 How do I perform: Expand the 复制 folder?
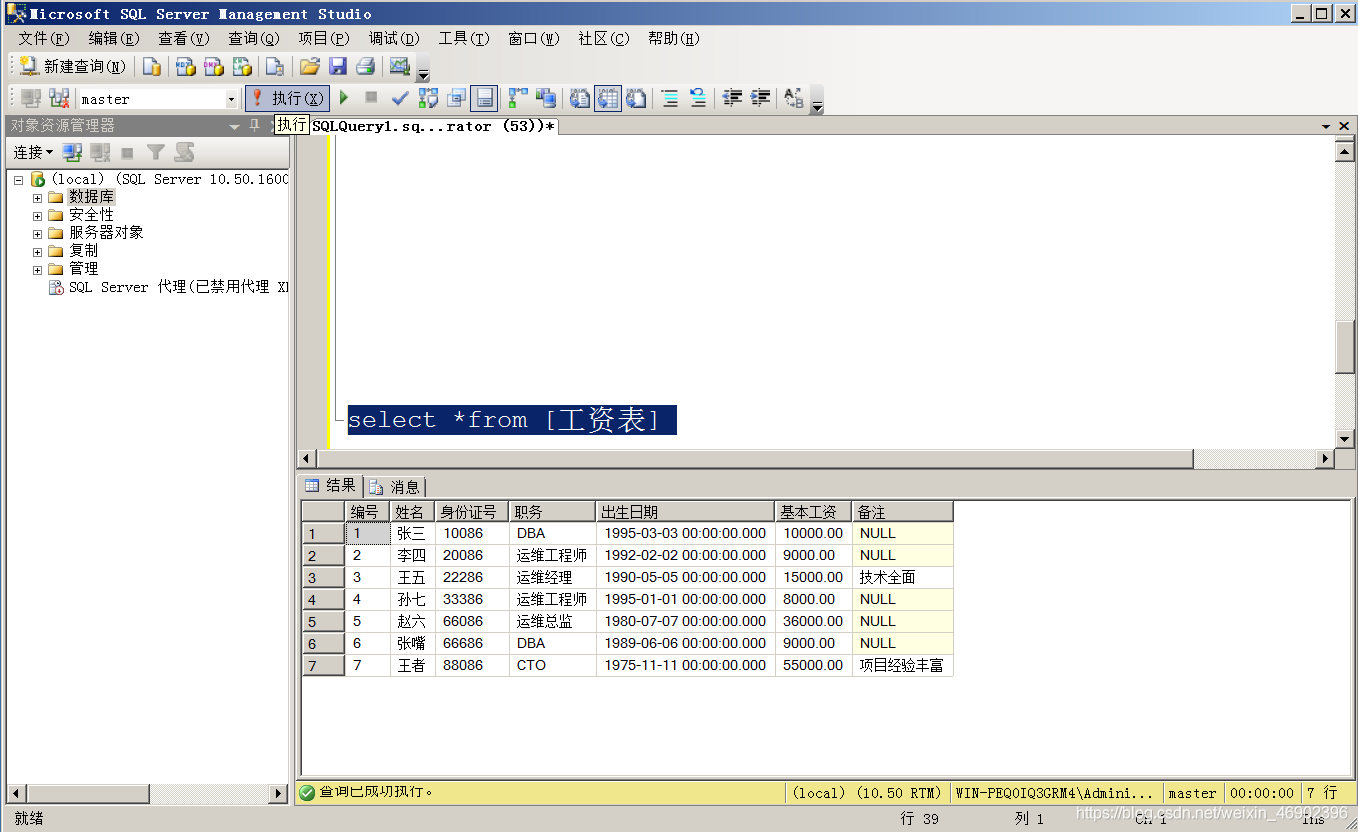click(x=38, y=251)
